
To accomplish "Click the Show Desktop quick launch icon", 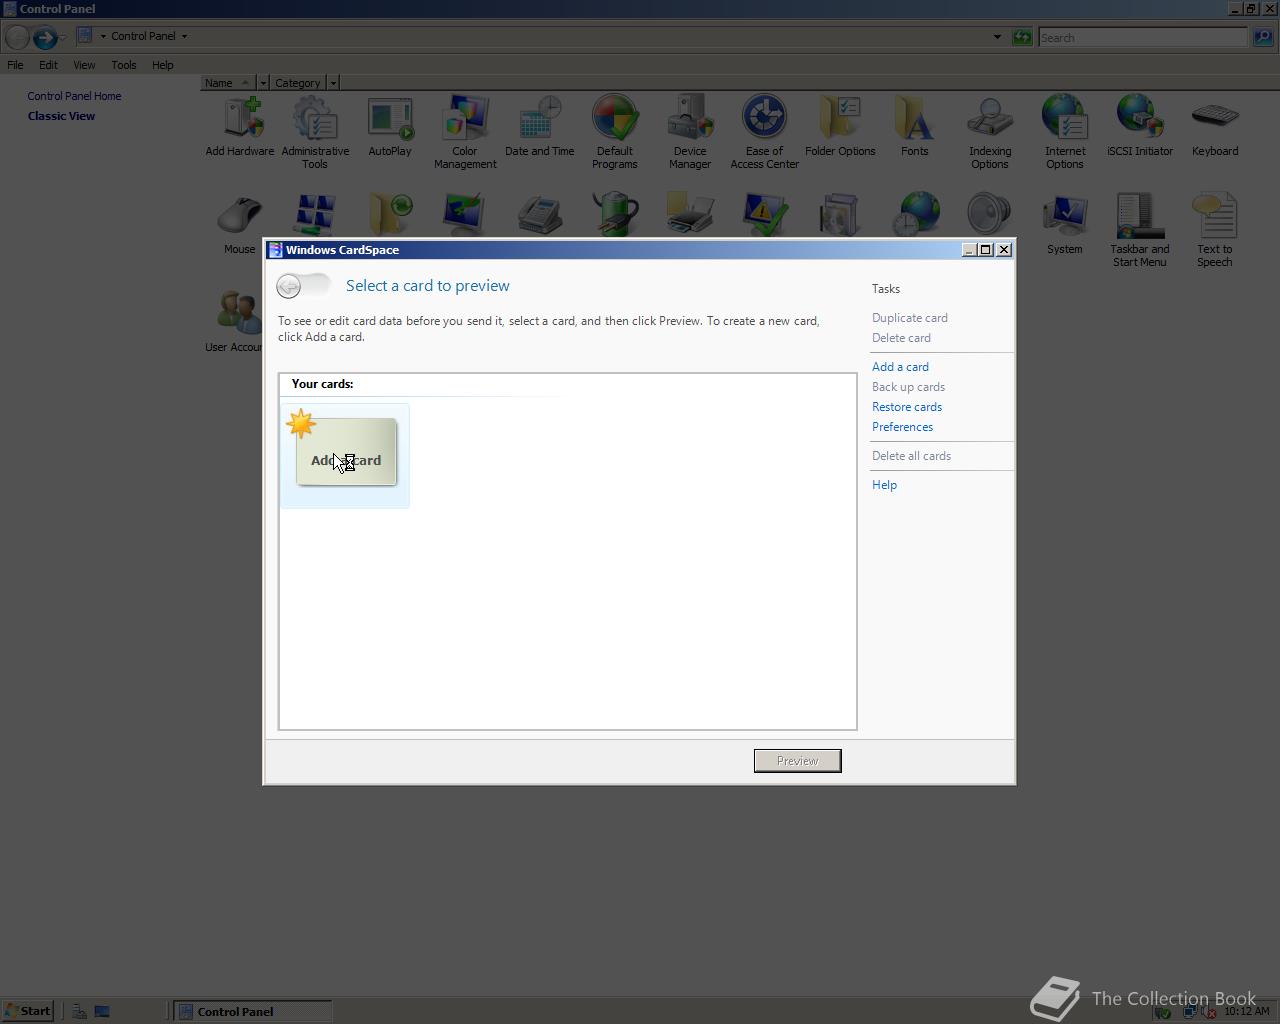I will [x=102, y=1011].
